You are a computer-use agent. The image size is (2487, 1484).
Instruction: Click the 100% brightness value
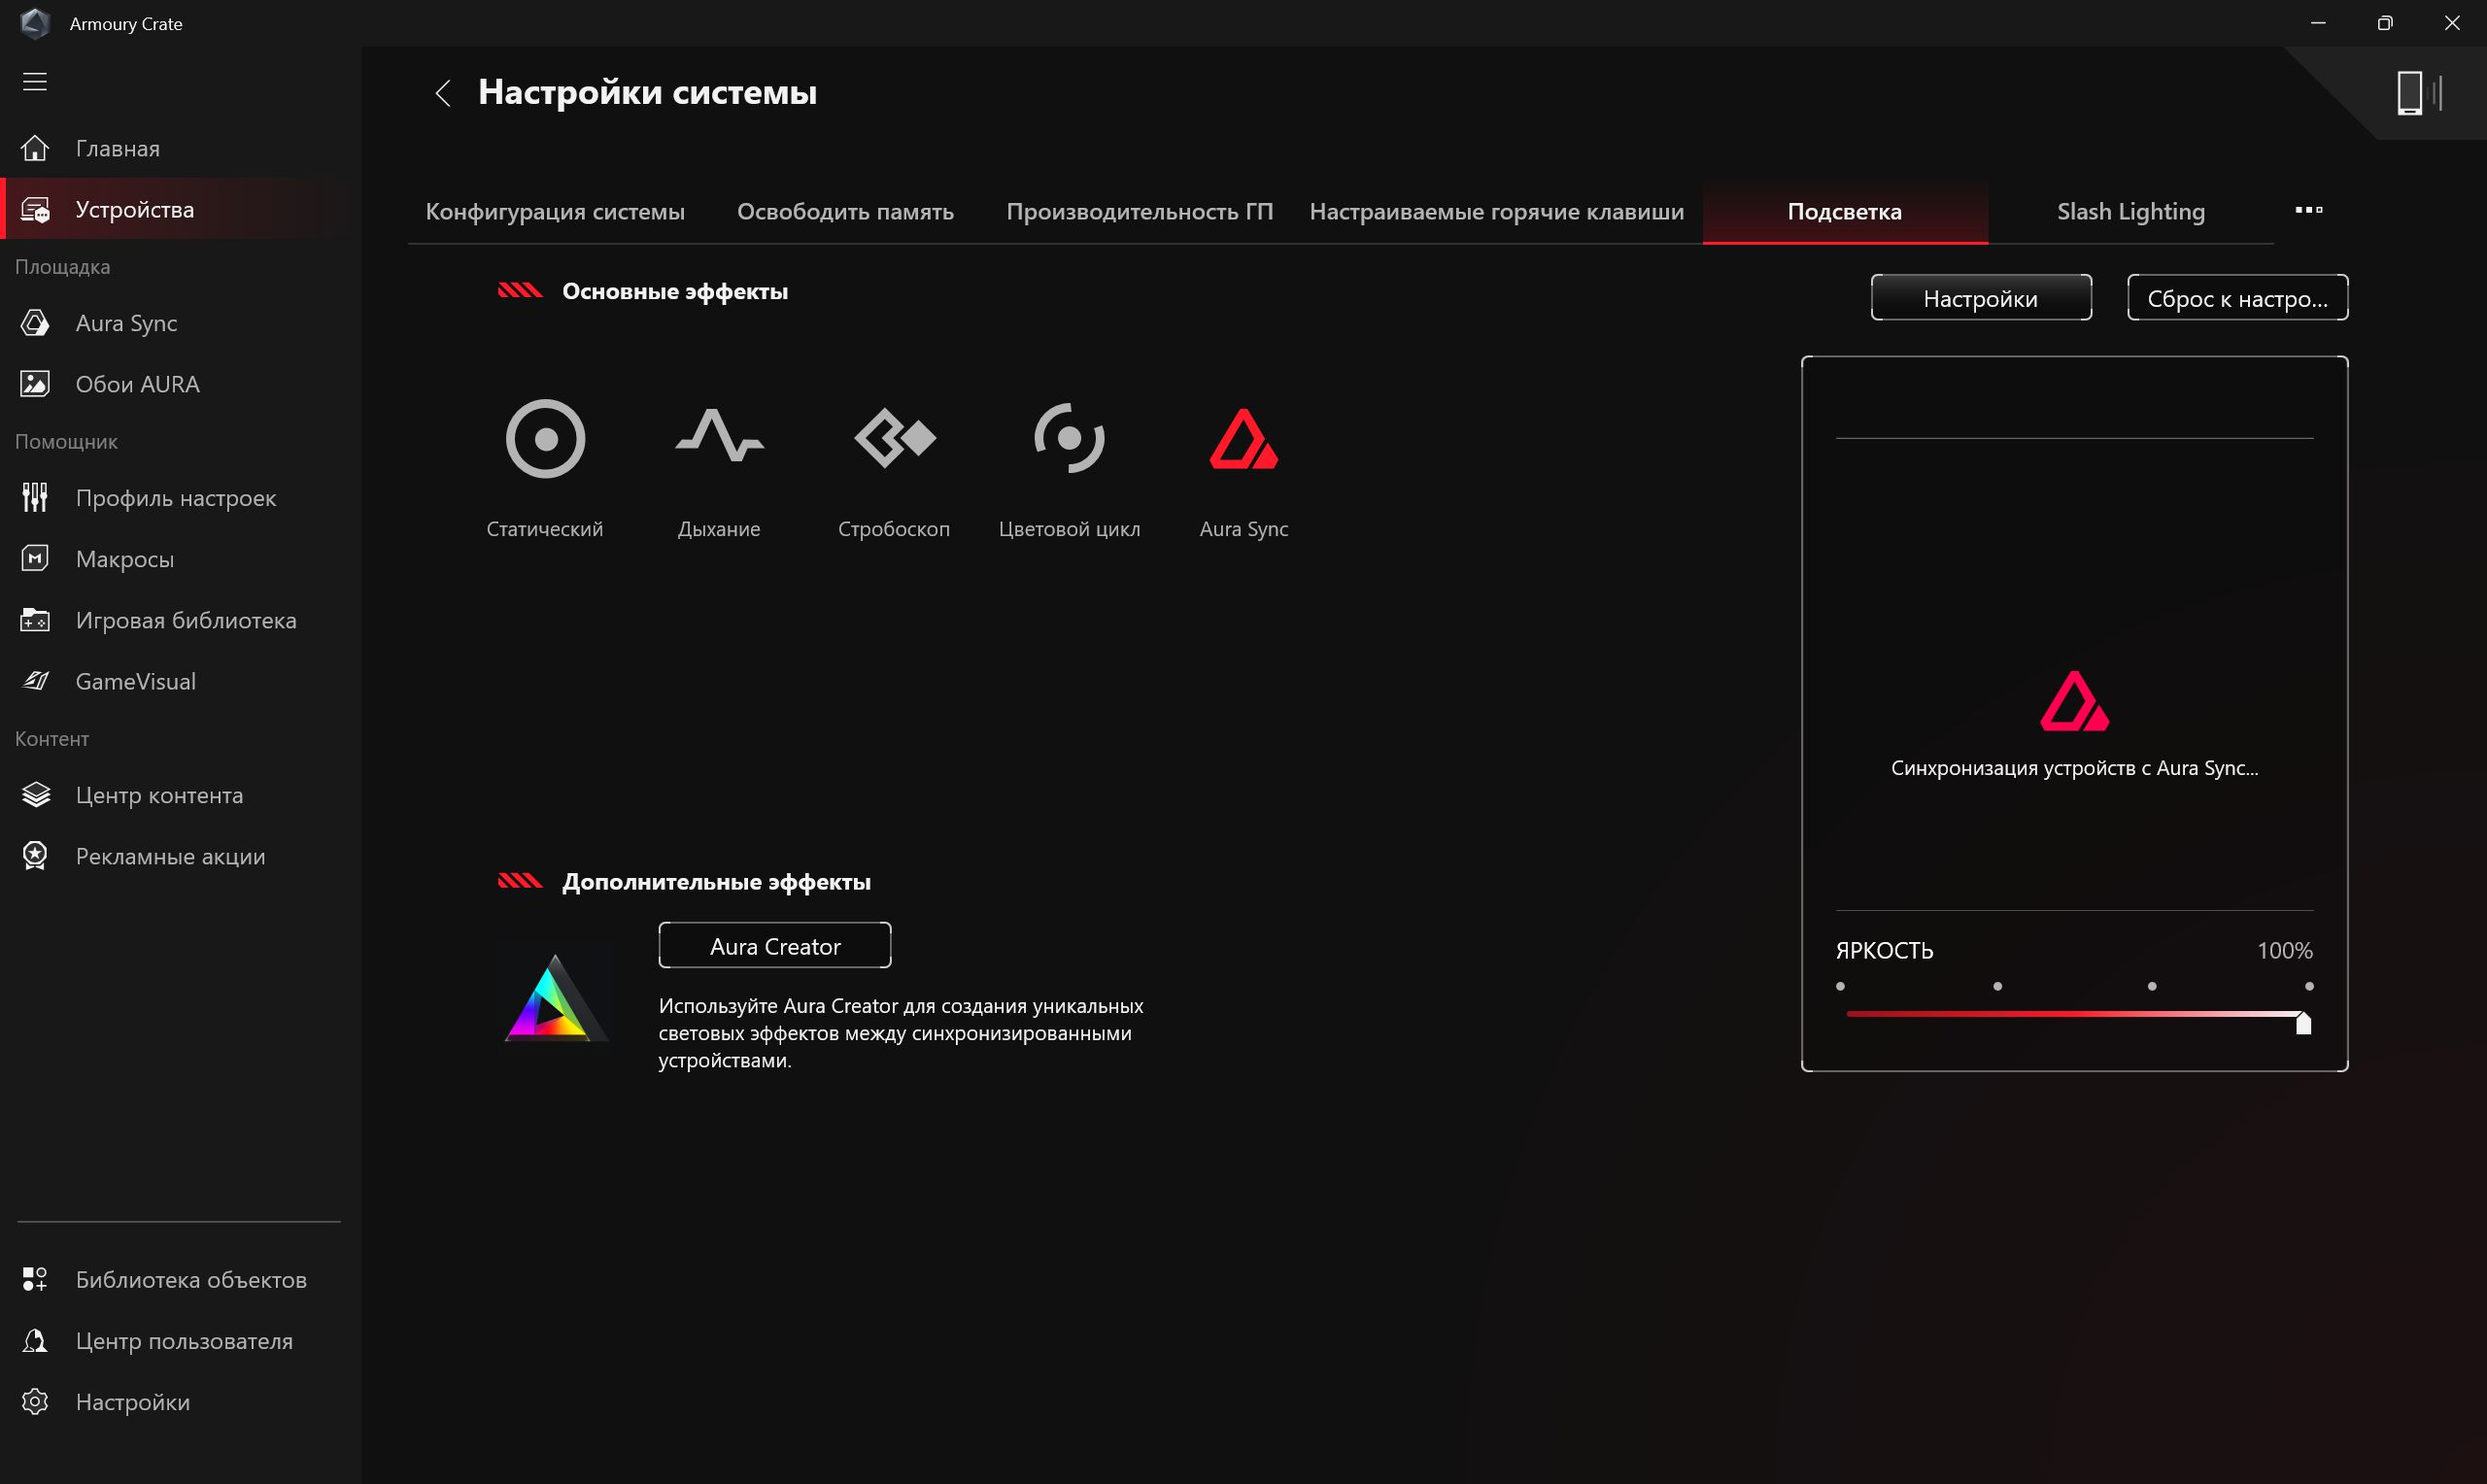2285,950
